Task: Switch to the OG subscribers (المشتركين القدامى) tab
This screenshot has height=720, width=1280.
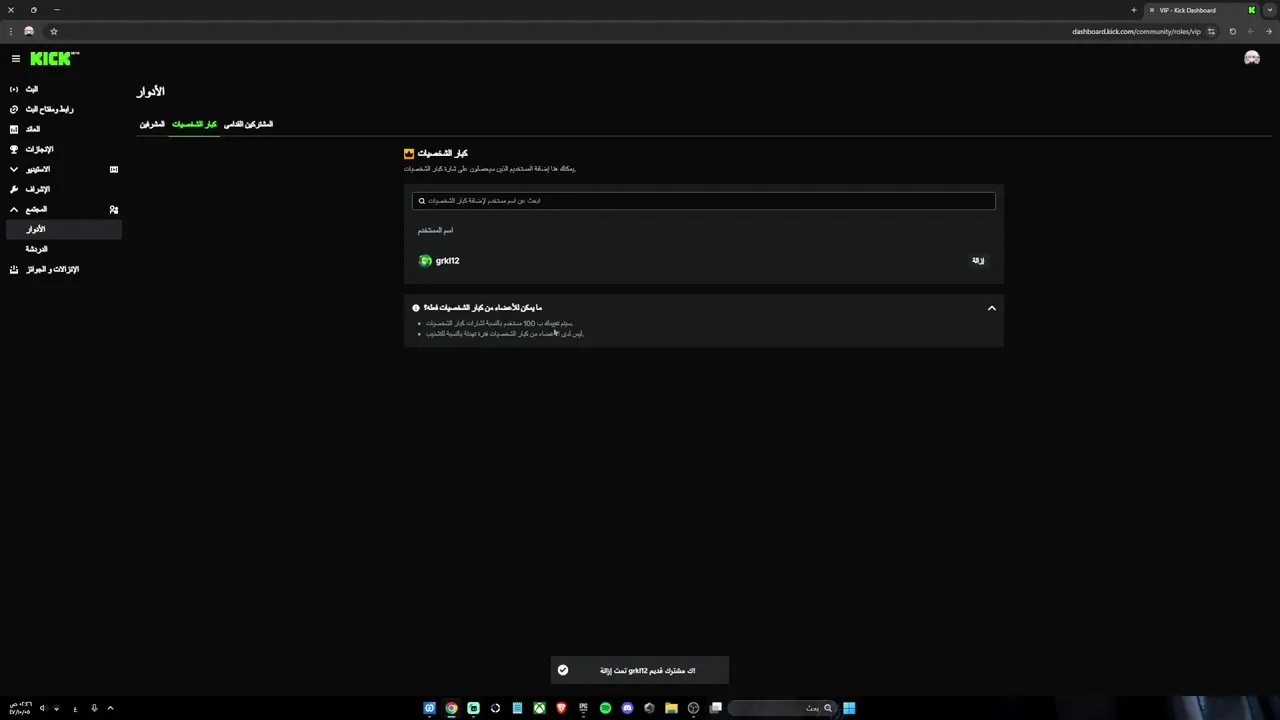Action: pyautogui.click(x=248, y=124)
